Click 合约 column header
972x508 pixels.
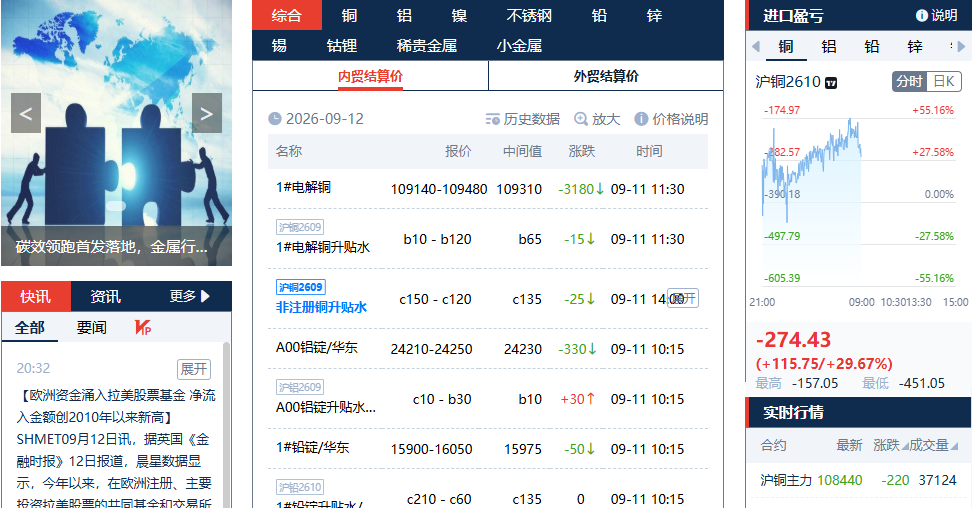773,445
